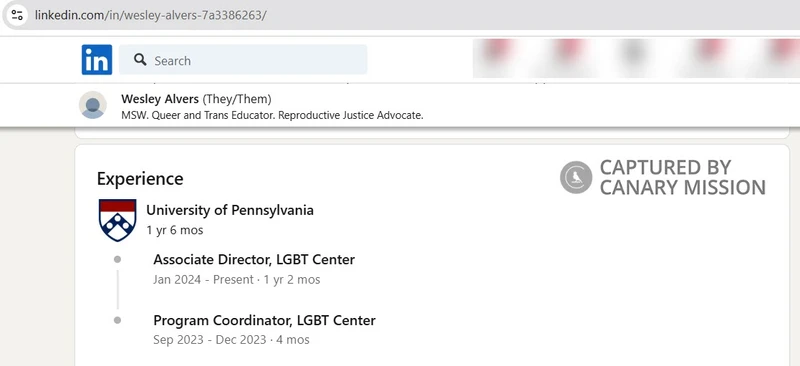This screenshot has width=800, height=366.
Task: Focus the LinkedIn Search field
Action: pyautogui.click(x=243, y=60)
